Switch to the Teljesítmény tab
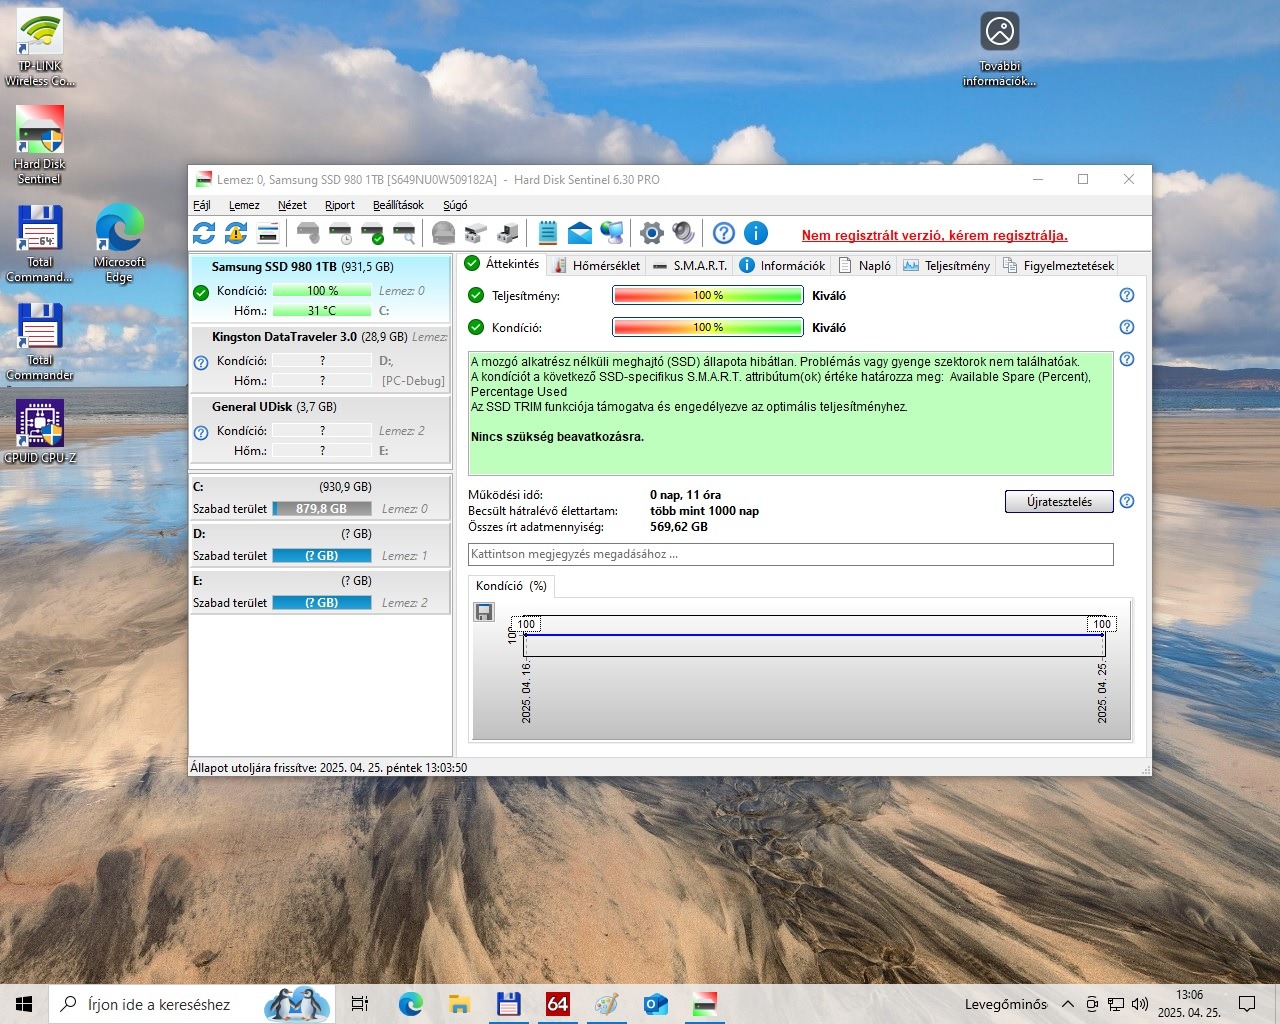 tap(947, 265)
